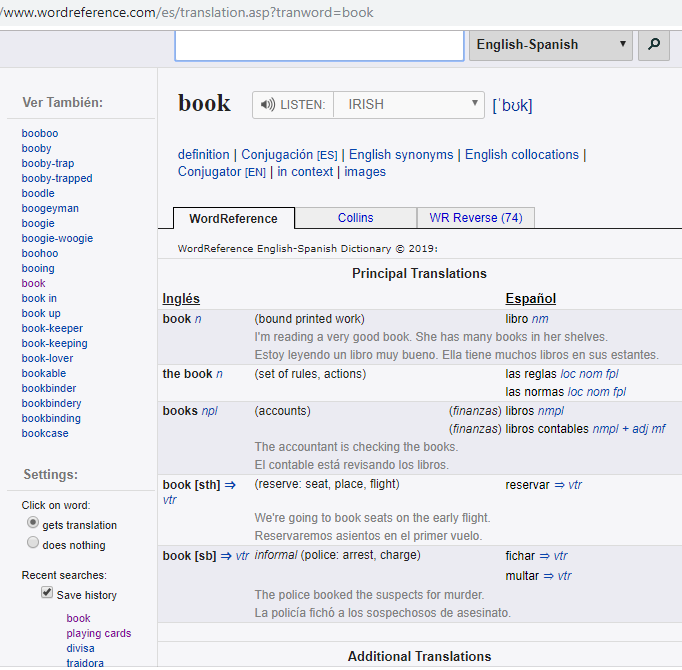682x670 pixels.
Task: Click 'reservar' translation word
Action: pyautogui.click(x=527, y=485)
